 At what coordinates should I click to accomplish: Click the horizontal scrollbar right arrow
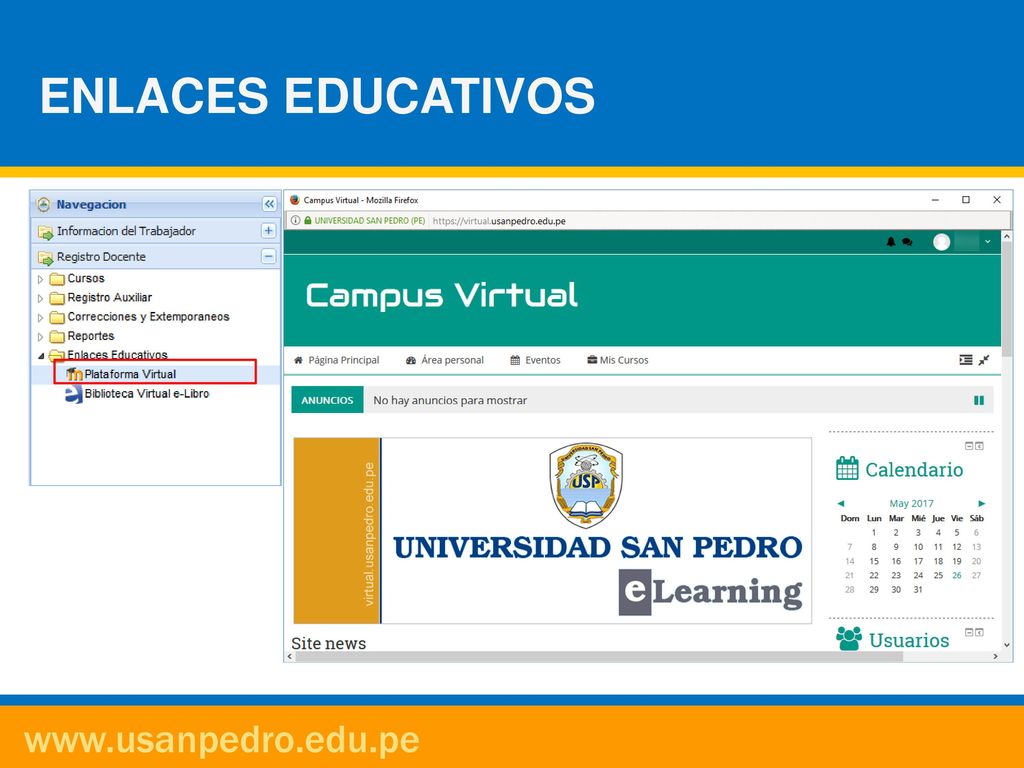pos(995,656)
